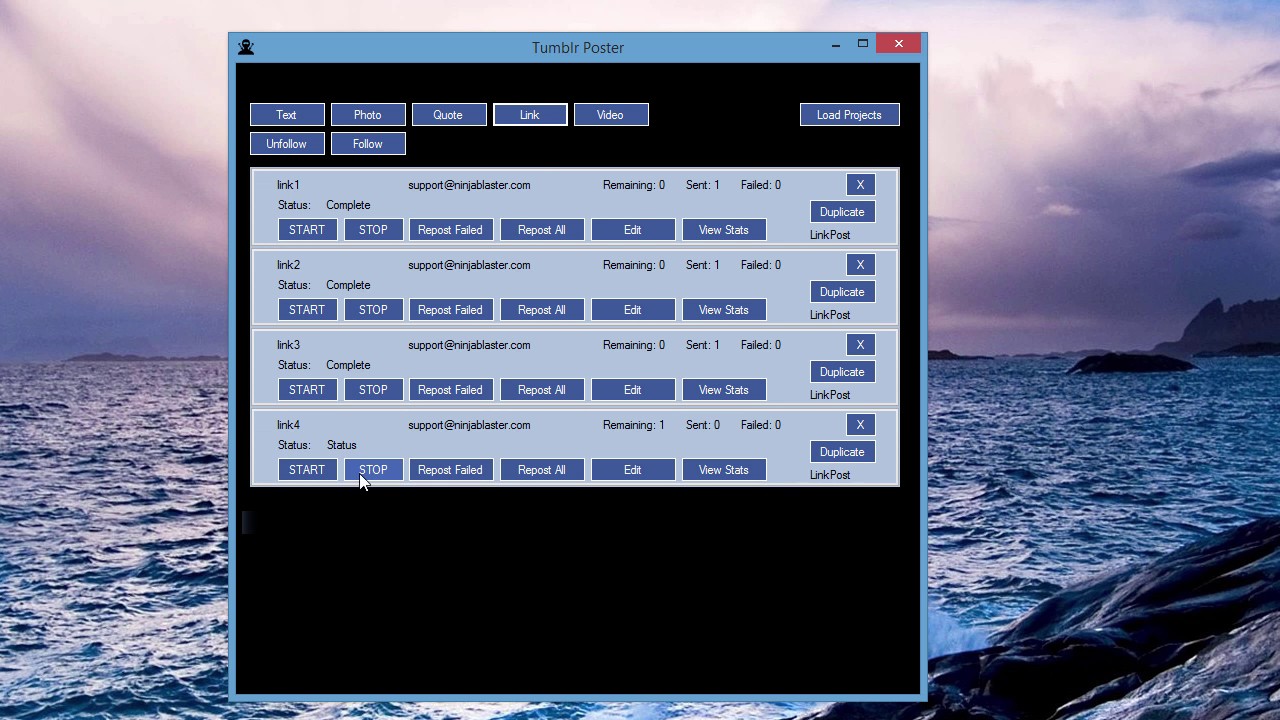The width and height of the screenshot is (1280, 720).
Task: Repost all posts for link3
Action: 542,390
